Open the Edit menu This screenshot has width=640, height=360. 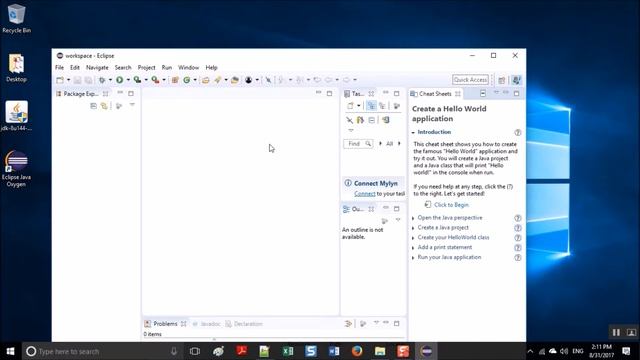click(x=75, y=67)
